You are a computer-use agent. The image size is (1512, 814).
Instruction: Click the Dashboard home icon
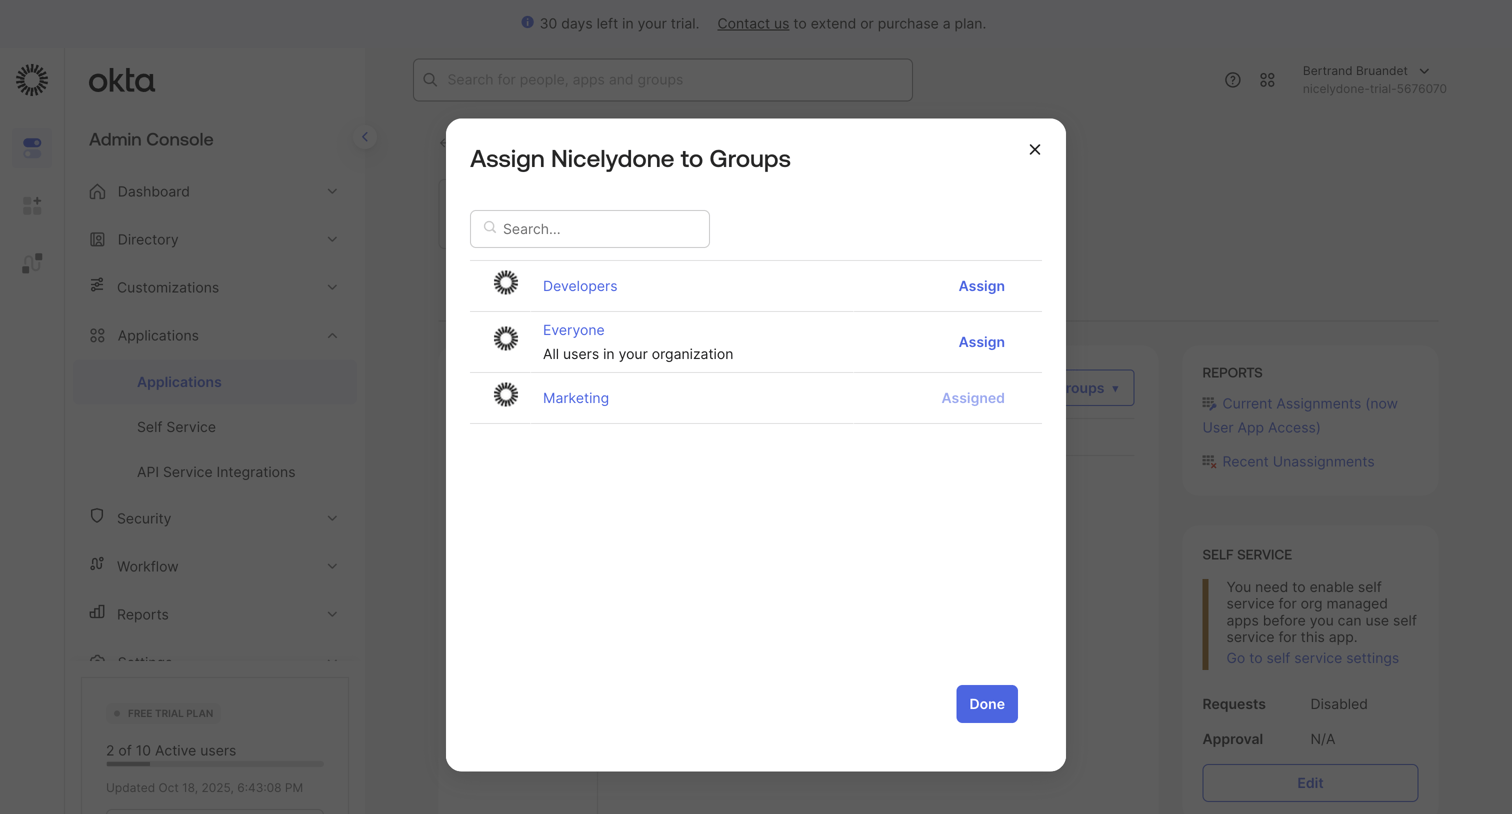point(97,191)
